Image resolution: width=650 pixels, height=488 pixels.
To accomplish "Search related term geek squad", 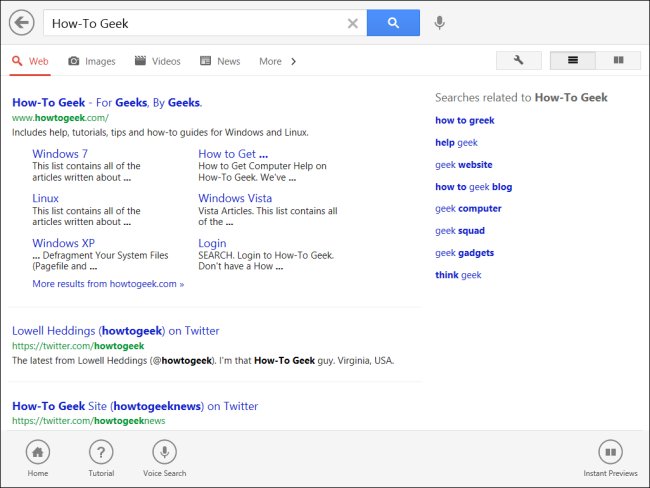I will (460, 231).
